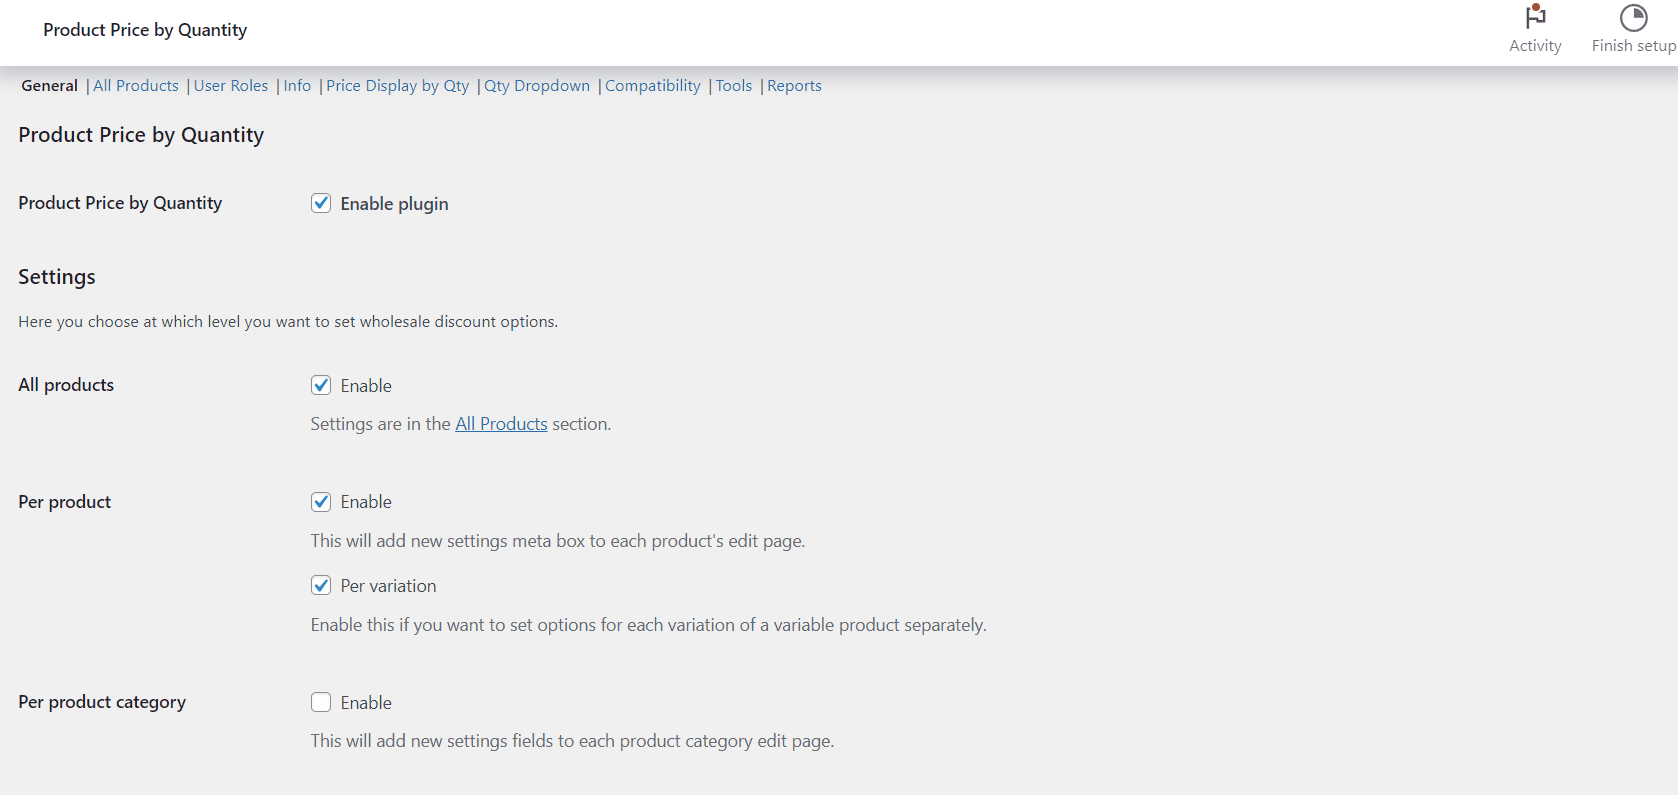1678x795 pixels.
Task: Go to the Tools tab
Action: pos(734,86)
